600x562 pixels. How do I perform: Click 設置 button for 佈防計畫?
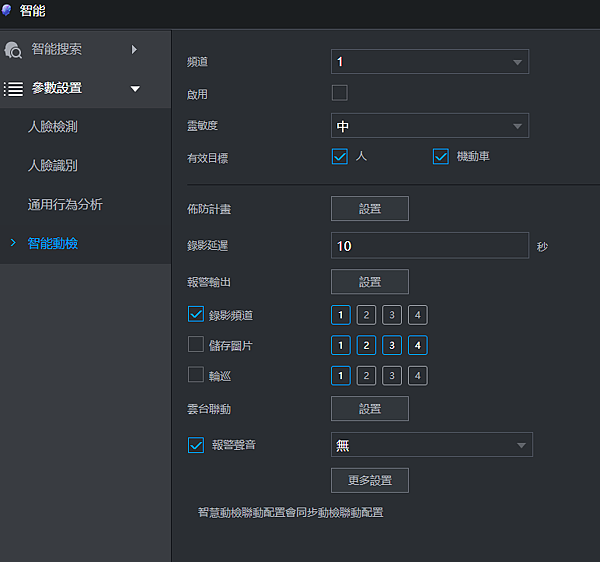(x=370, y=209)
